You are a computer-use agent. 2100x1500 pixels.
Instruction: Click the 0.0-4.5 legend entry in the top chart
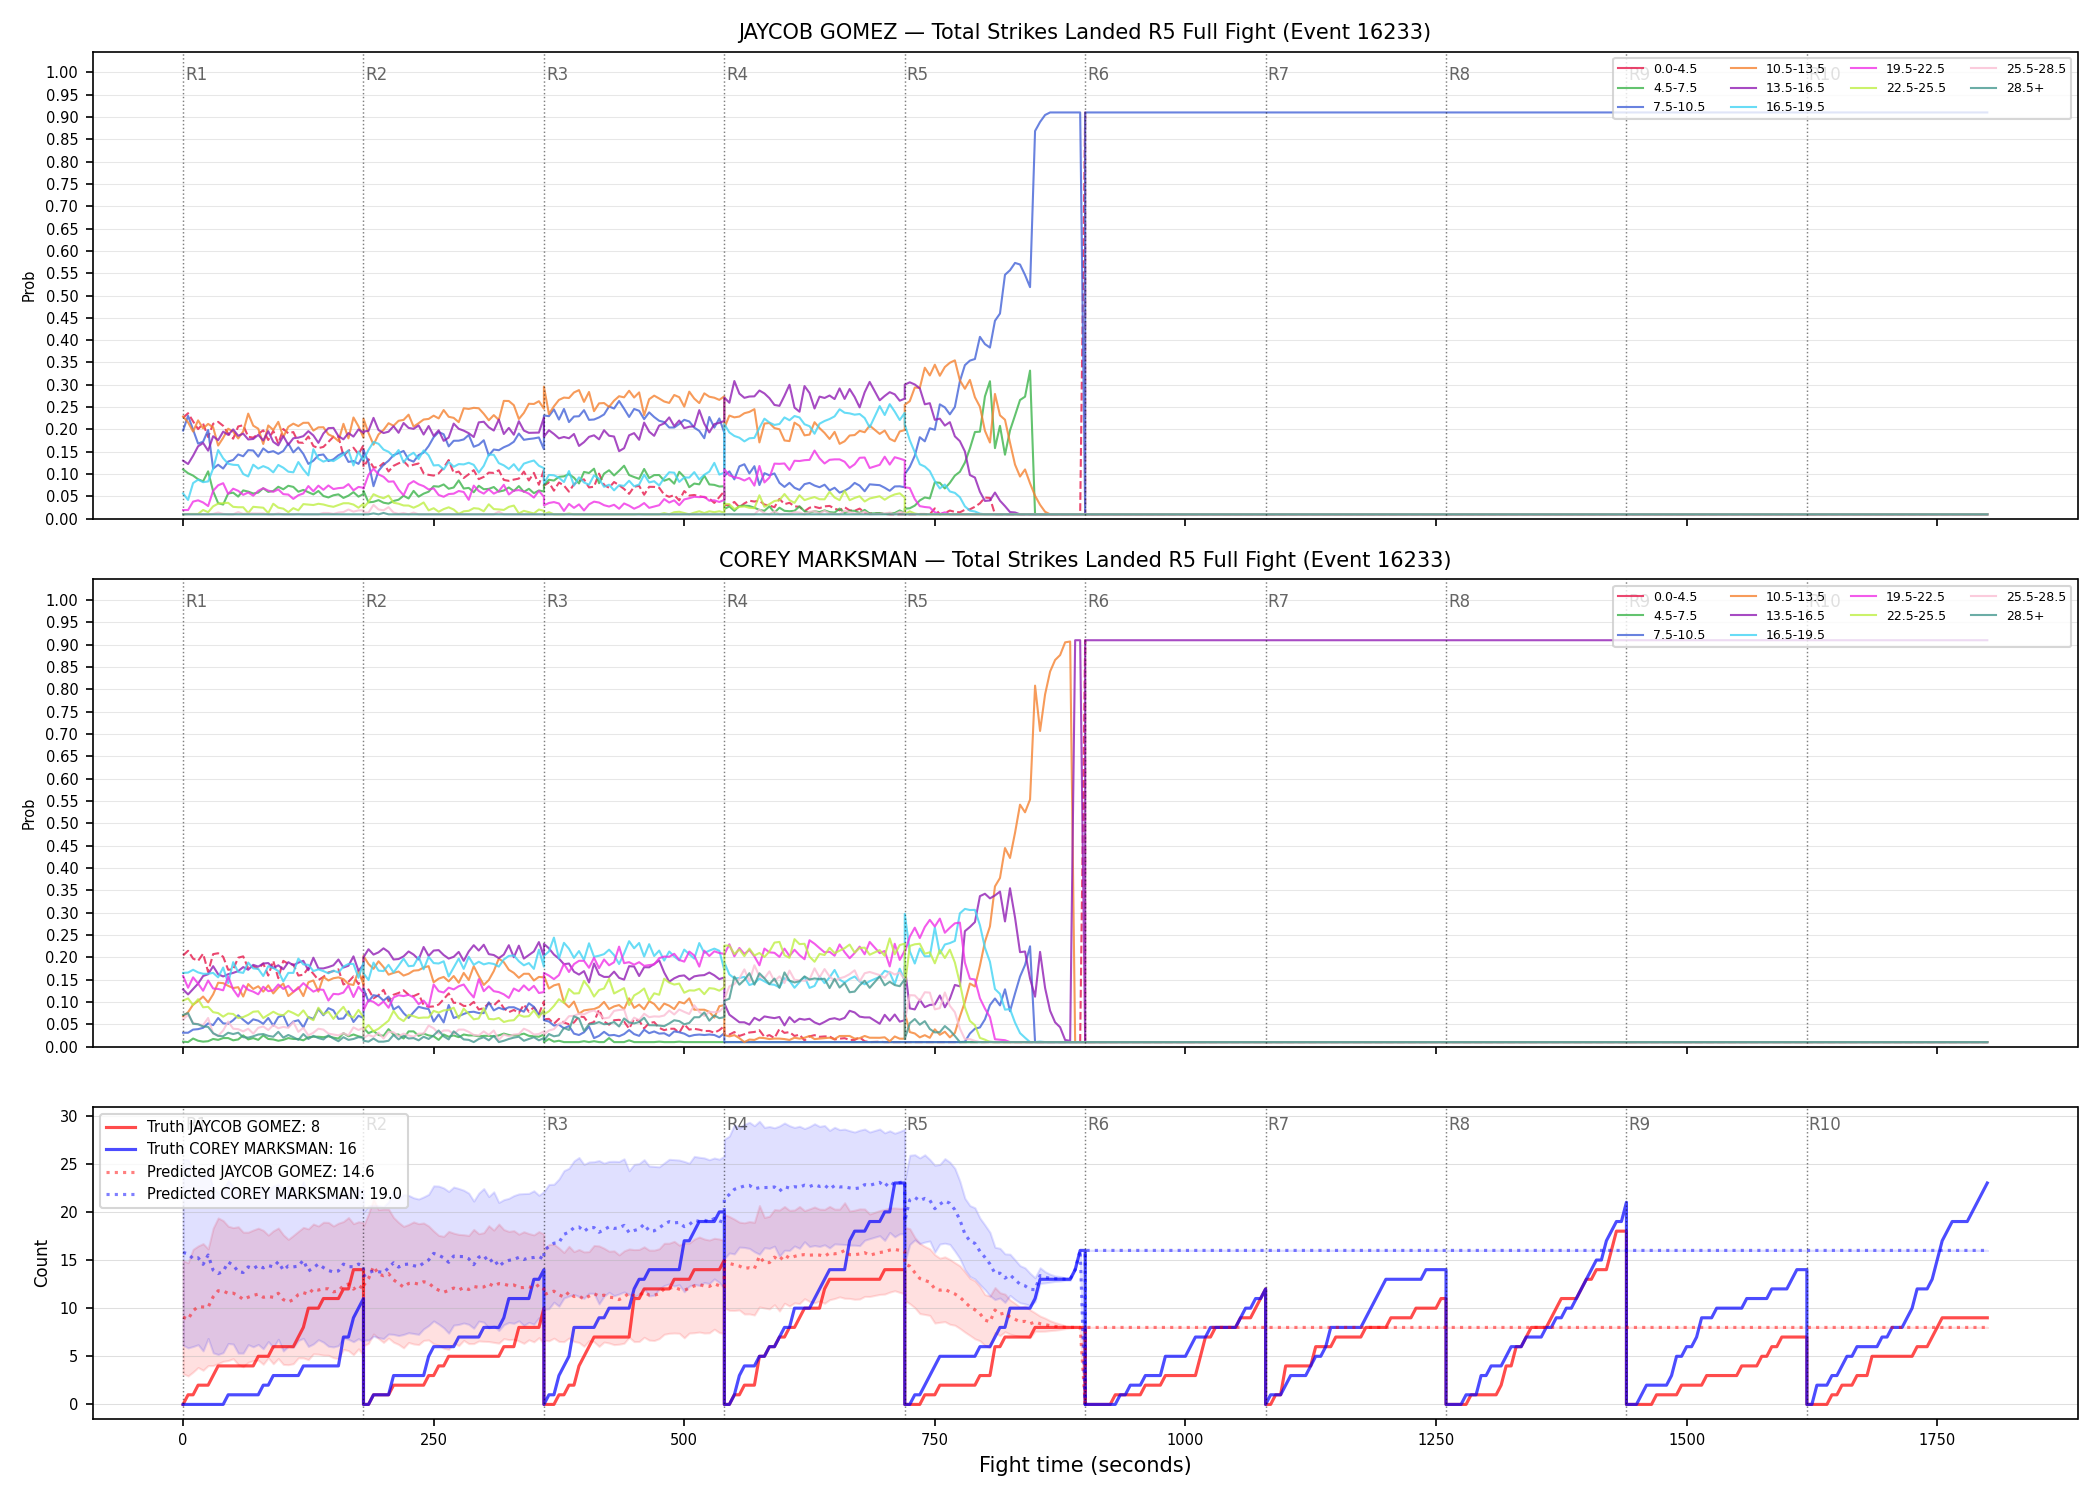(x=1657, y=69)
